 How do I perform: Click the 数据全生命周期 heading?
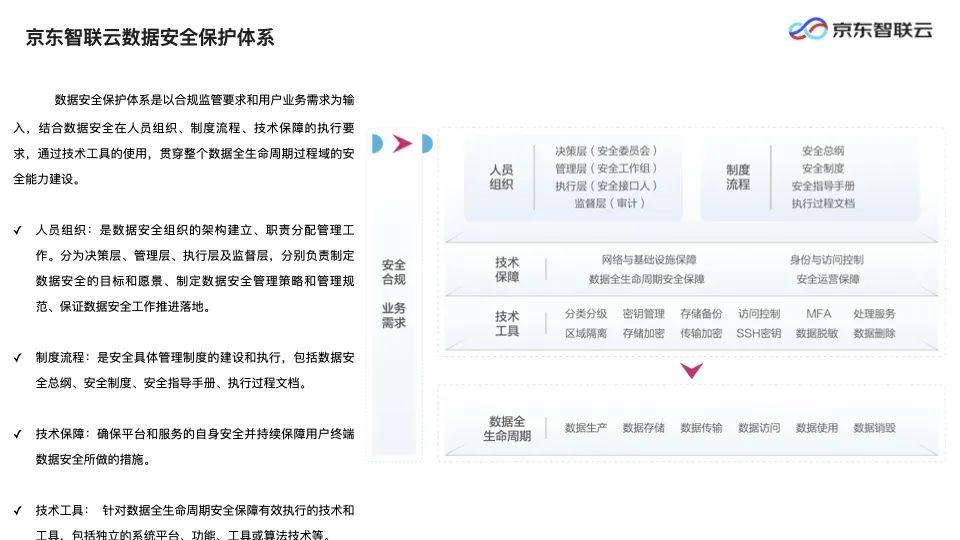point(507,429)
